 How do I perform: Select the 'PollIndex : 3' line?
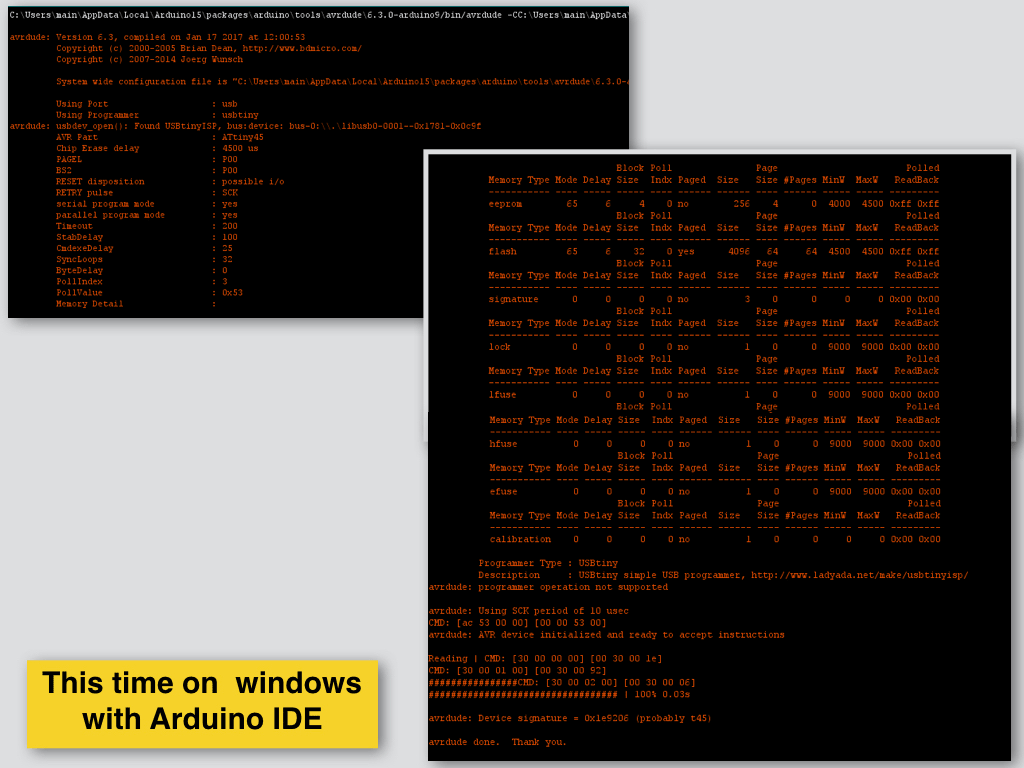tap(142, 281)
